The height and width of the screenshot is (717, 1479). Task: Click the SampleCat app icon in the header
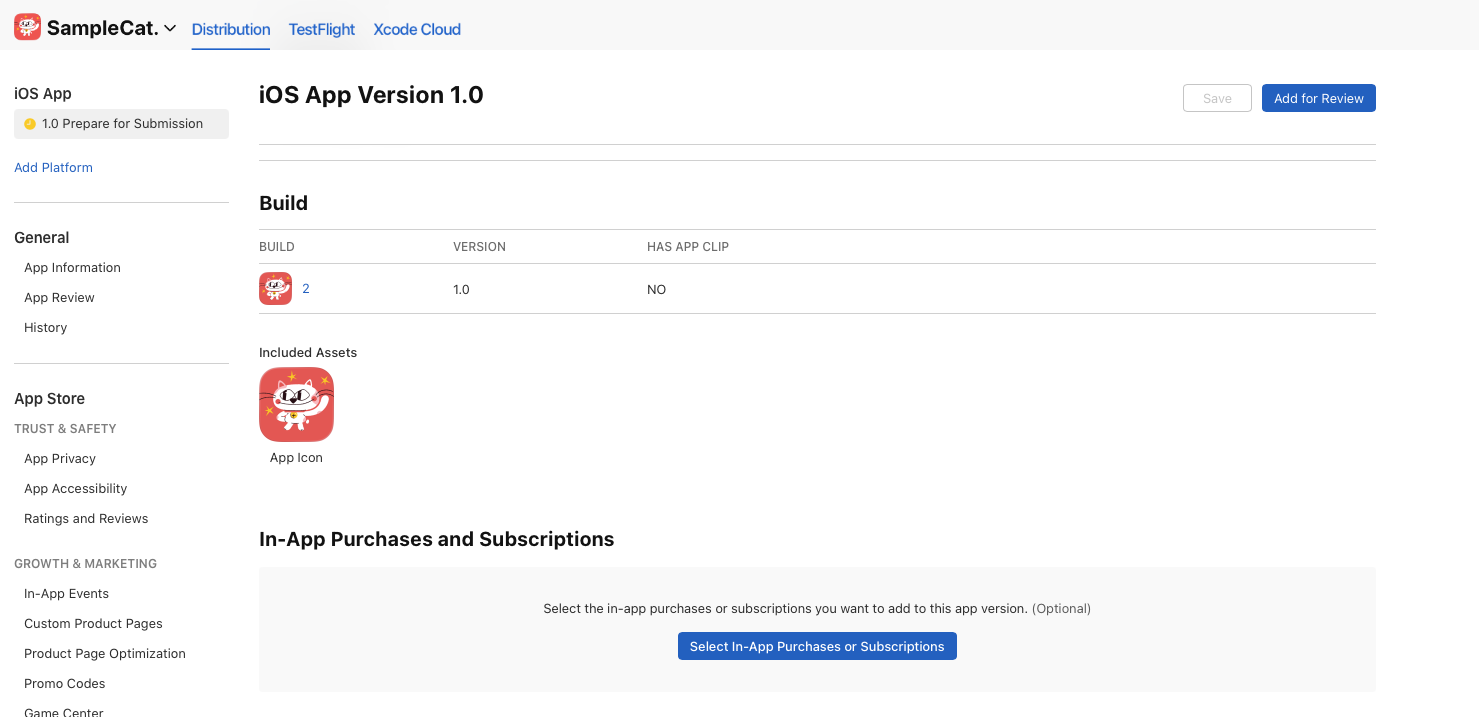(x=26, y=26)
